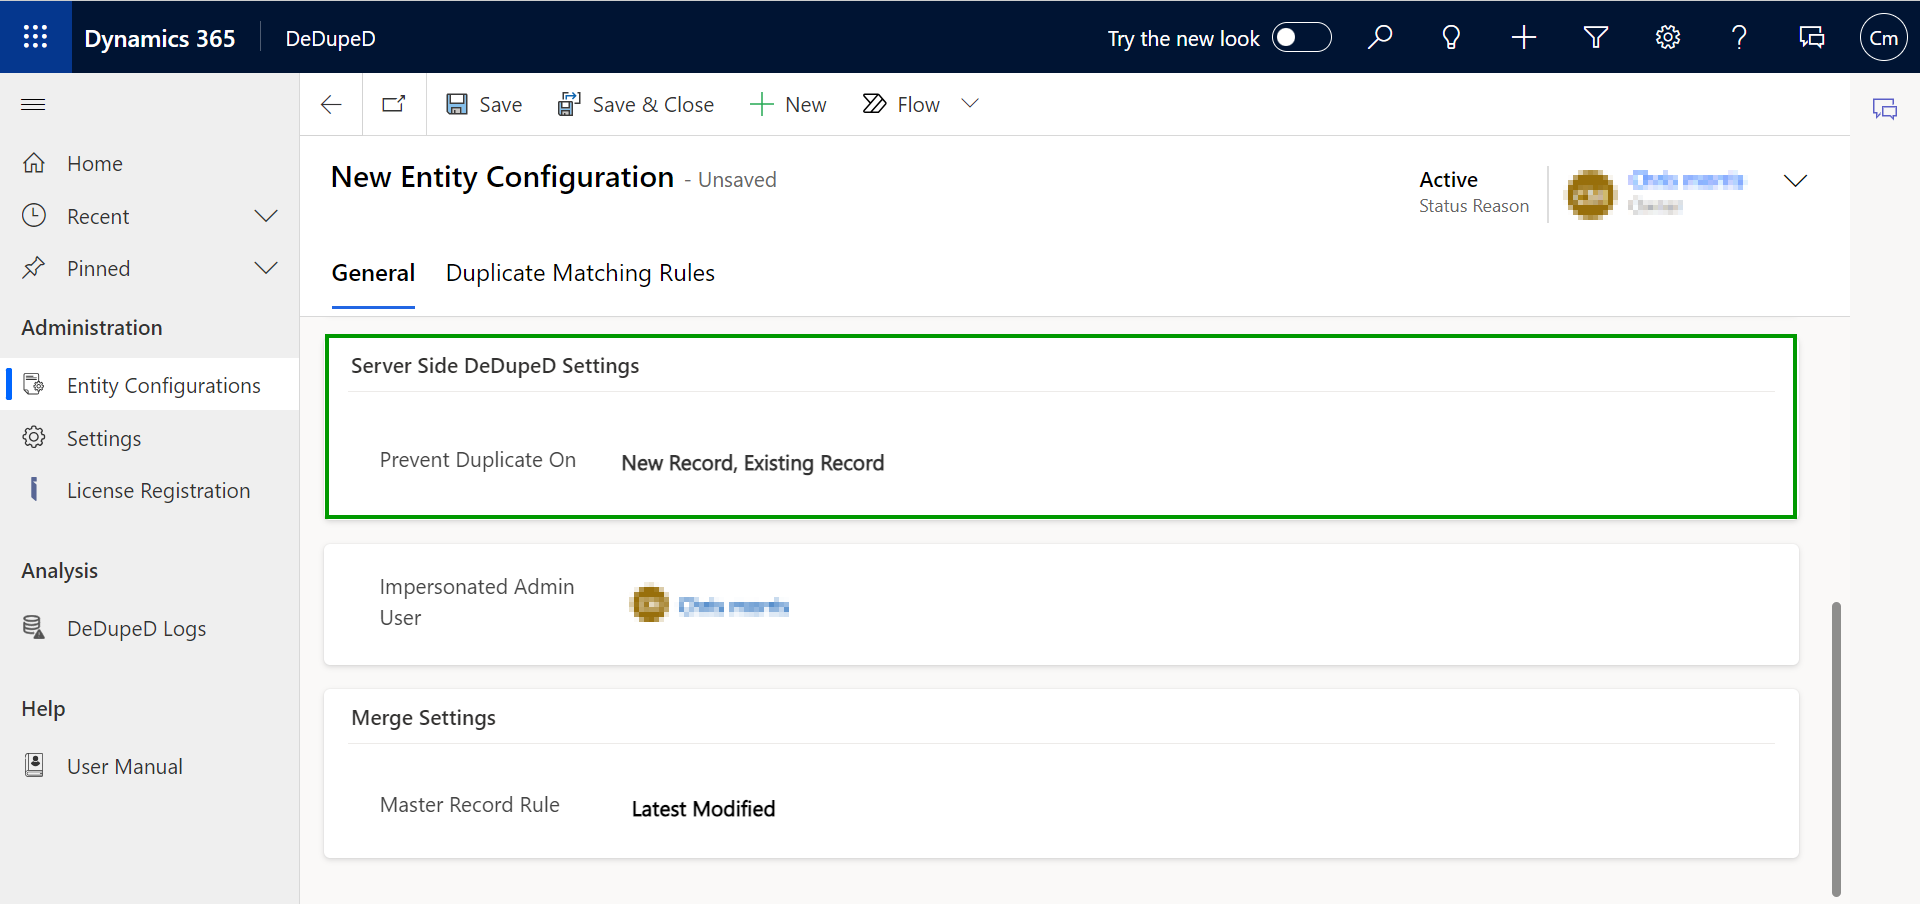The image size is (1920, 904).
Task: Click the Flow button
Action: point(901,104)
